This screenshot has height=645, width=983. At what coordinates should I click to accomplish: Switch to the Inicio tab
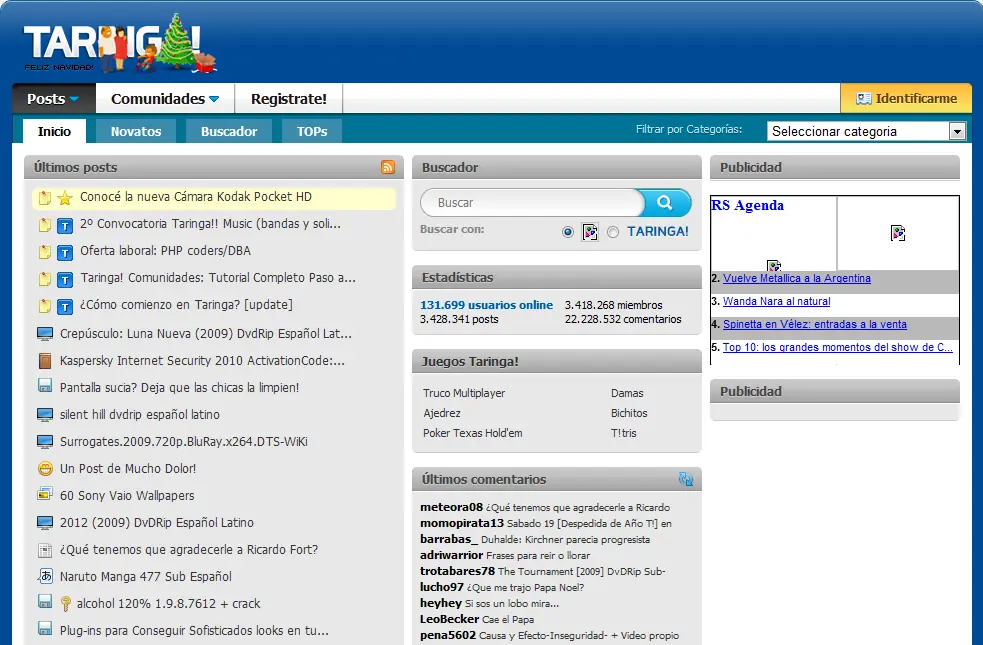click(x=54, y=131)
